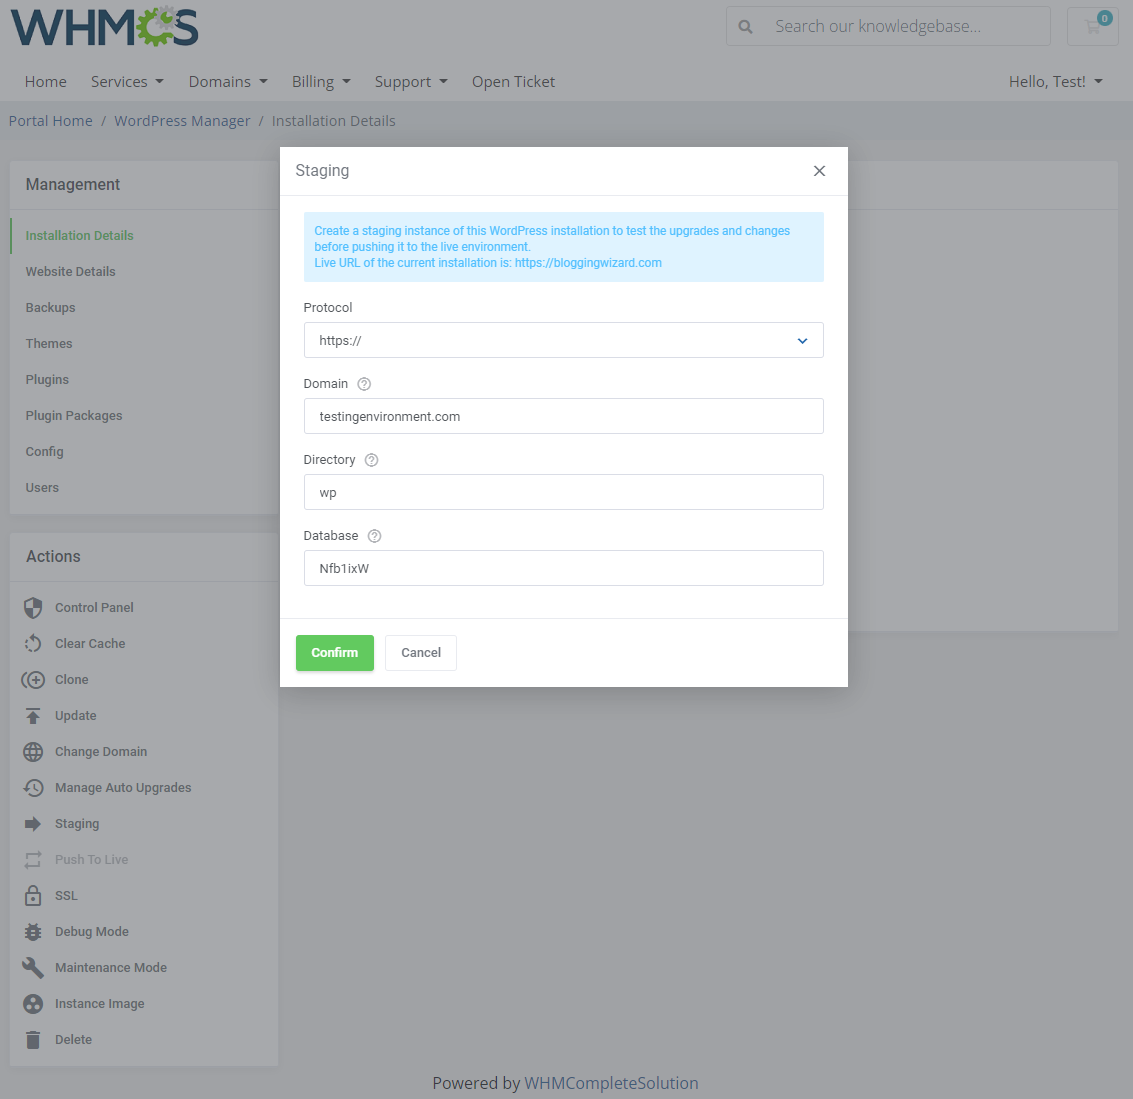Click the Manage Auto Upgrades action label
1133x1099 pixels.
(x=124, y=788)
